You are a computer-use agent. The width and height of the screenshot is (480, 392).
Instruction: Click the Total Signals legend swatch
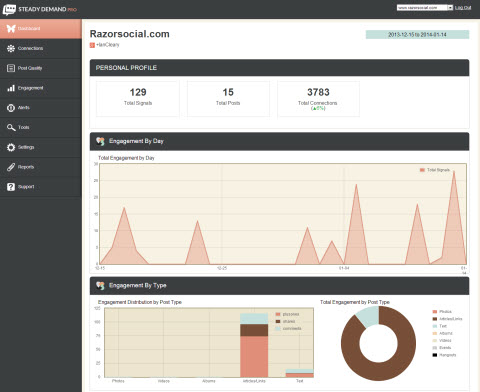click(x=422, y=170)
